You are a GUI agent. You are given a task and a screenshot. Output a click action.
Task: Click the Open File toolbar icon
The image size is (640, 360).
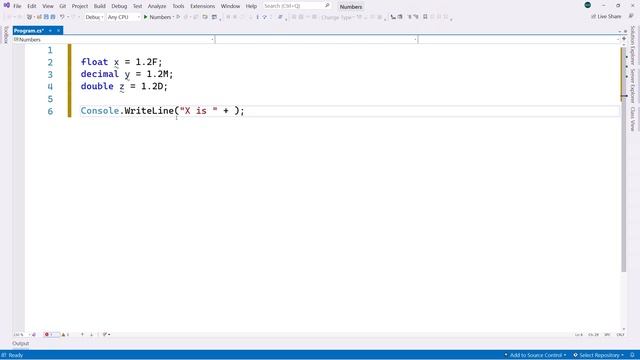39,17
